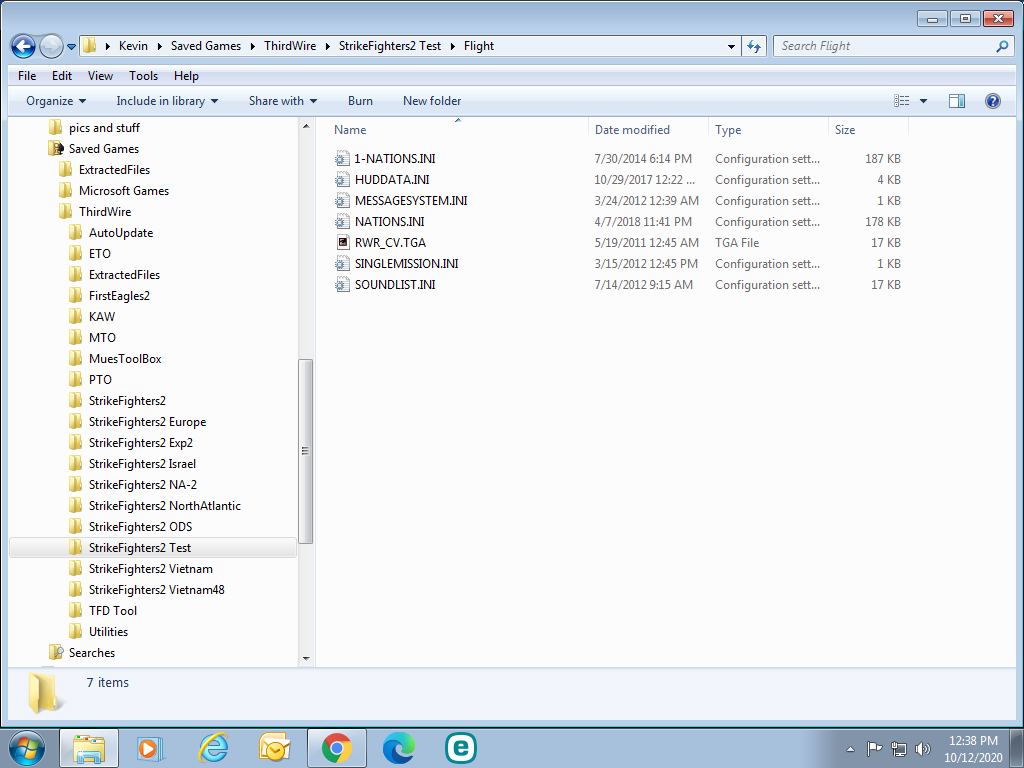
Task: Select the SOUNDLIST.INI file icon
Action: 342,285
